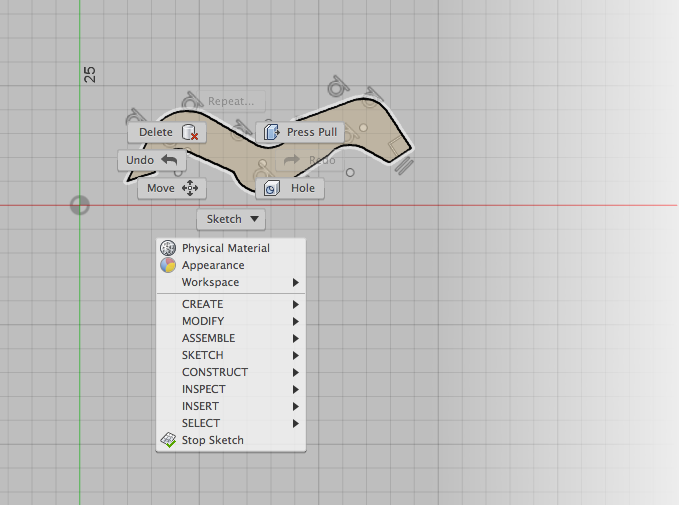The height and width of the screenshot is (505, 679).
Task: Open the Sketch dropdown in marking menu
Action: tap(231, 219)
